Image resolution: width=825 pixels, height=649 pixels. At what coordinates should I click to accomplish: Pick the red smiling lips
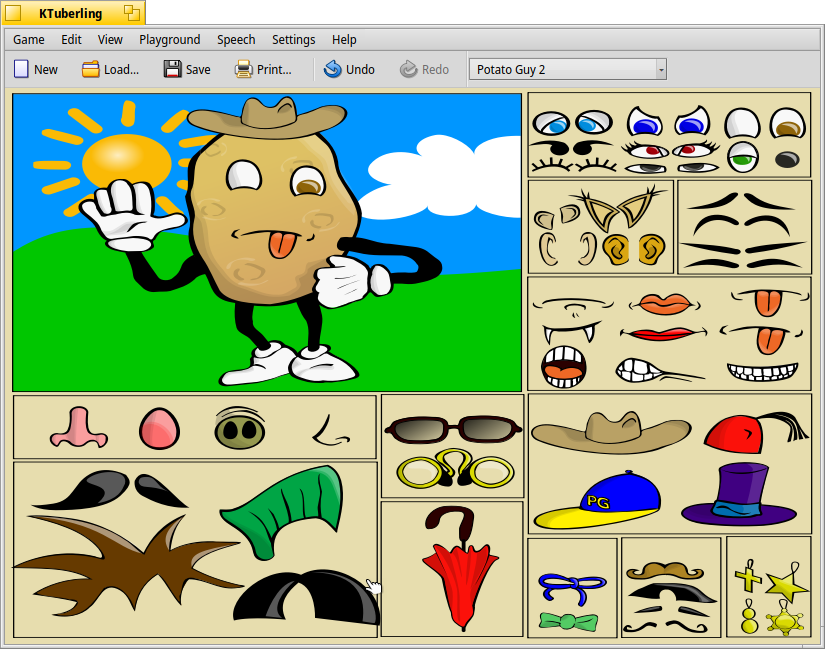663,333
